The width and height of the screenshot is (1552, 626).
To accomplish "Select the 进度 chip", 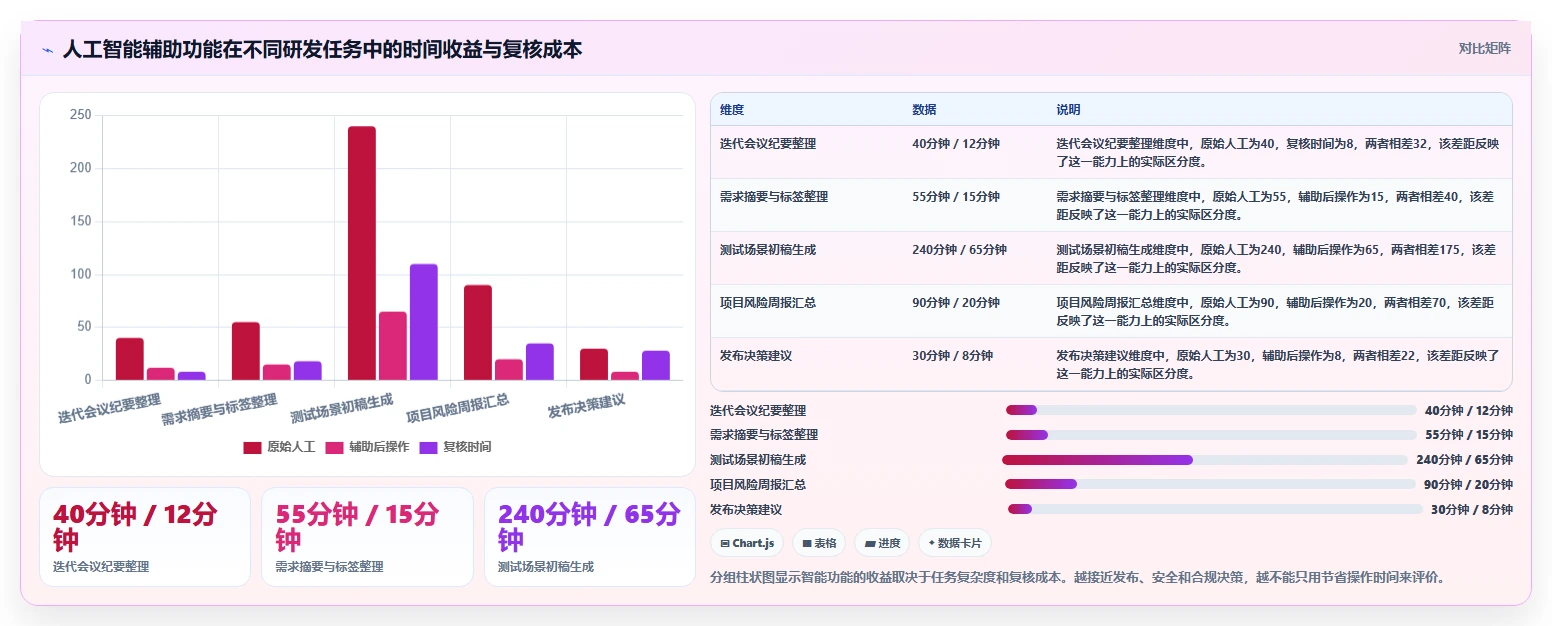I will point(881,543).
